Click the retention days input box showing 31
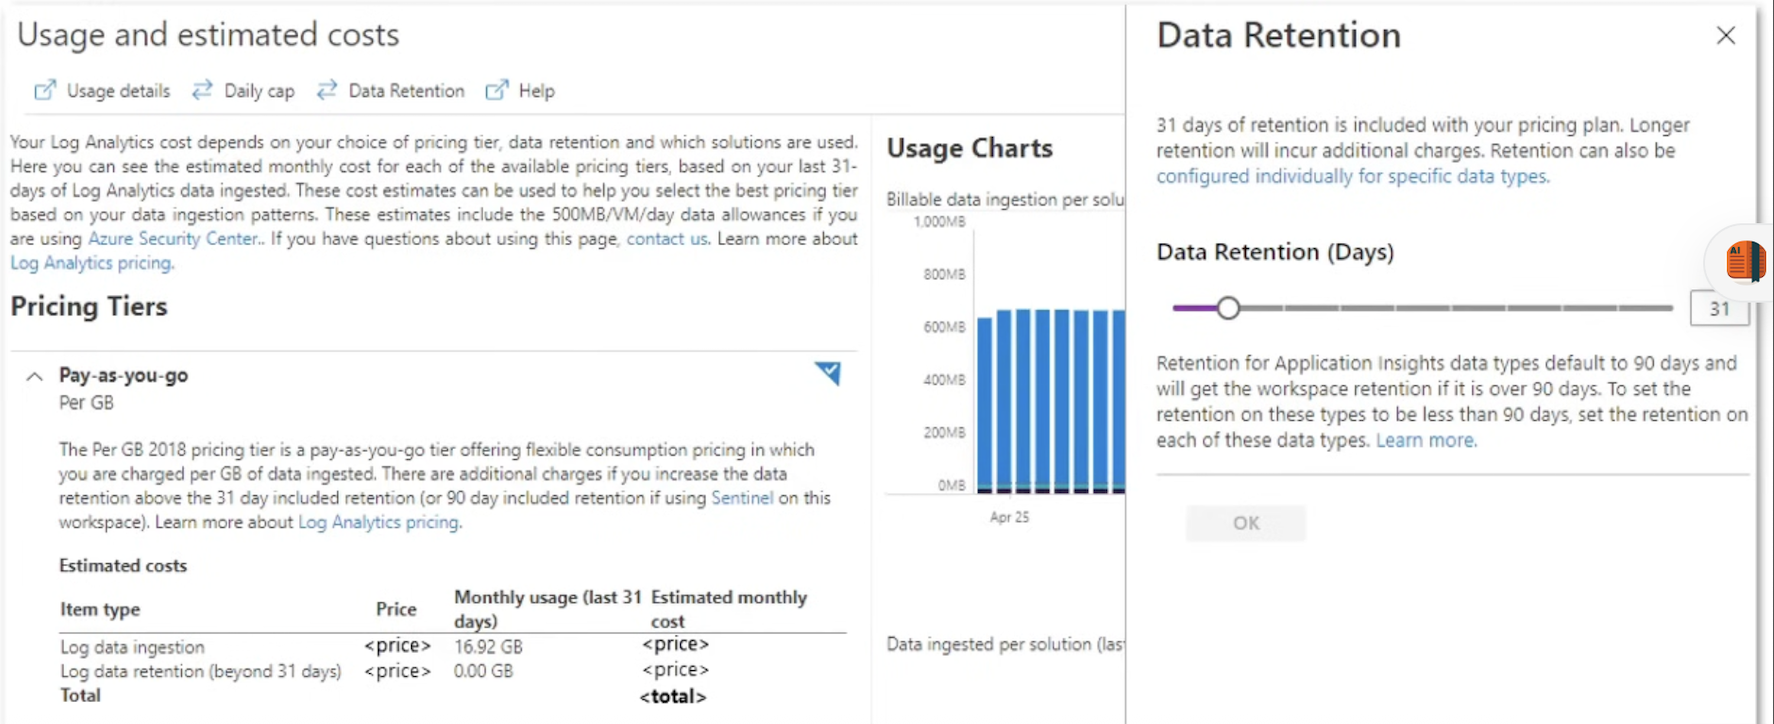Image resolution: width=1774 pixels, height=724 pixels. pyautogui.click(x=1718, y=308)
